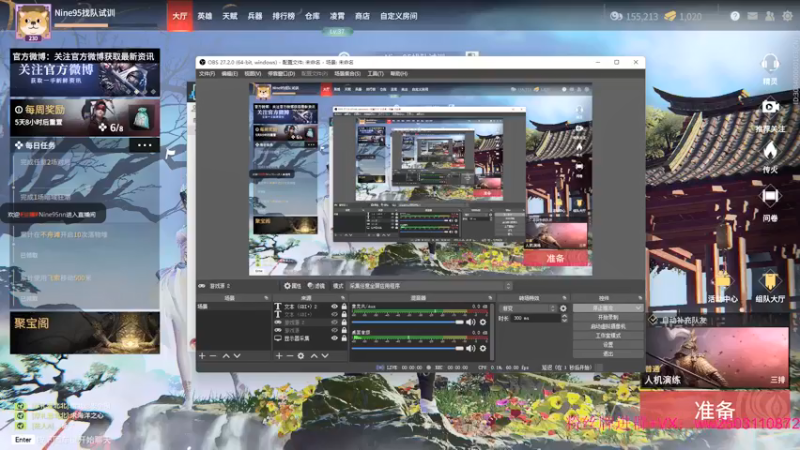
Task: Remove scene with the scenes minus icon
Action: (x=213, y=356)
